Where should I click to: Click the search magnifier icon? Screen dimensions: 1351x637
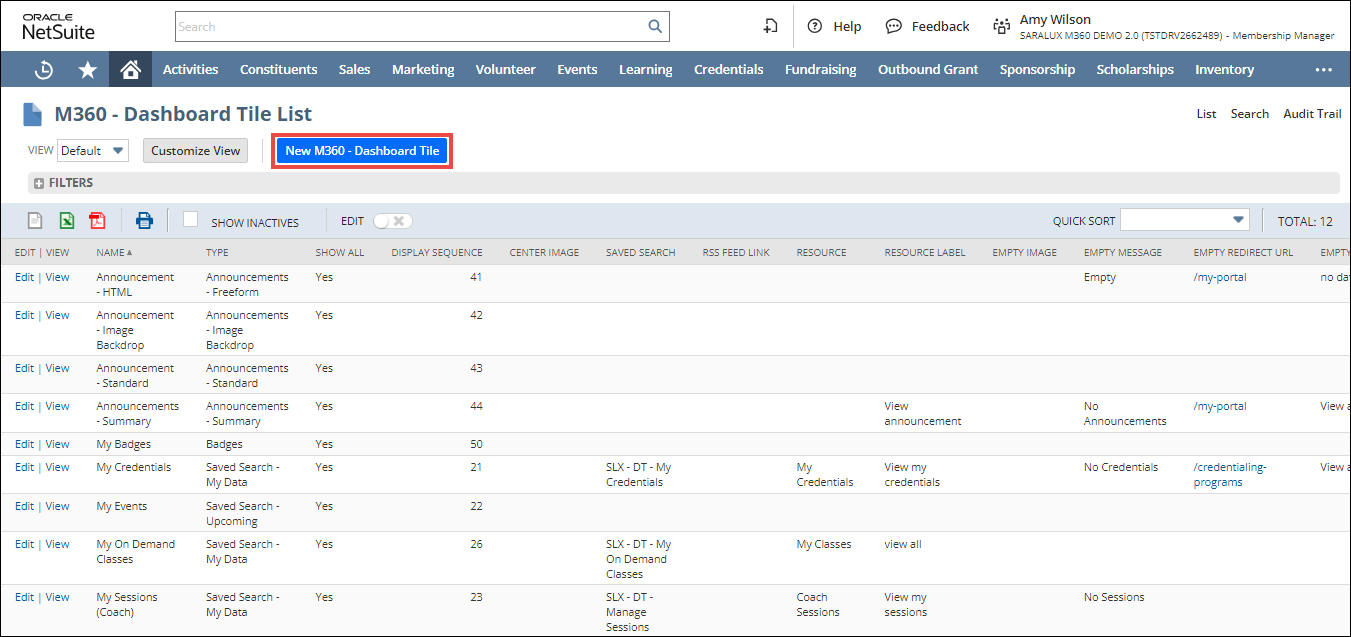click(x=655, y=27)
